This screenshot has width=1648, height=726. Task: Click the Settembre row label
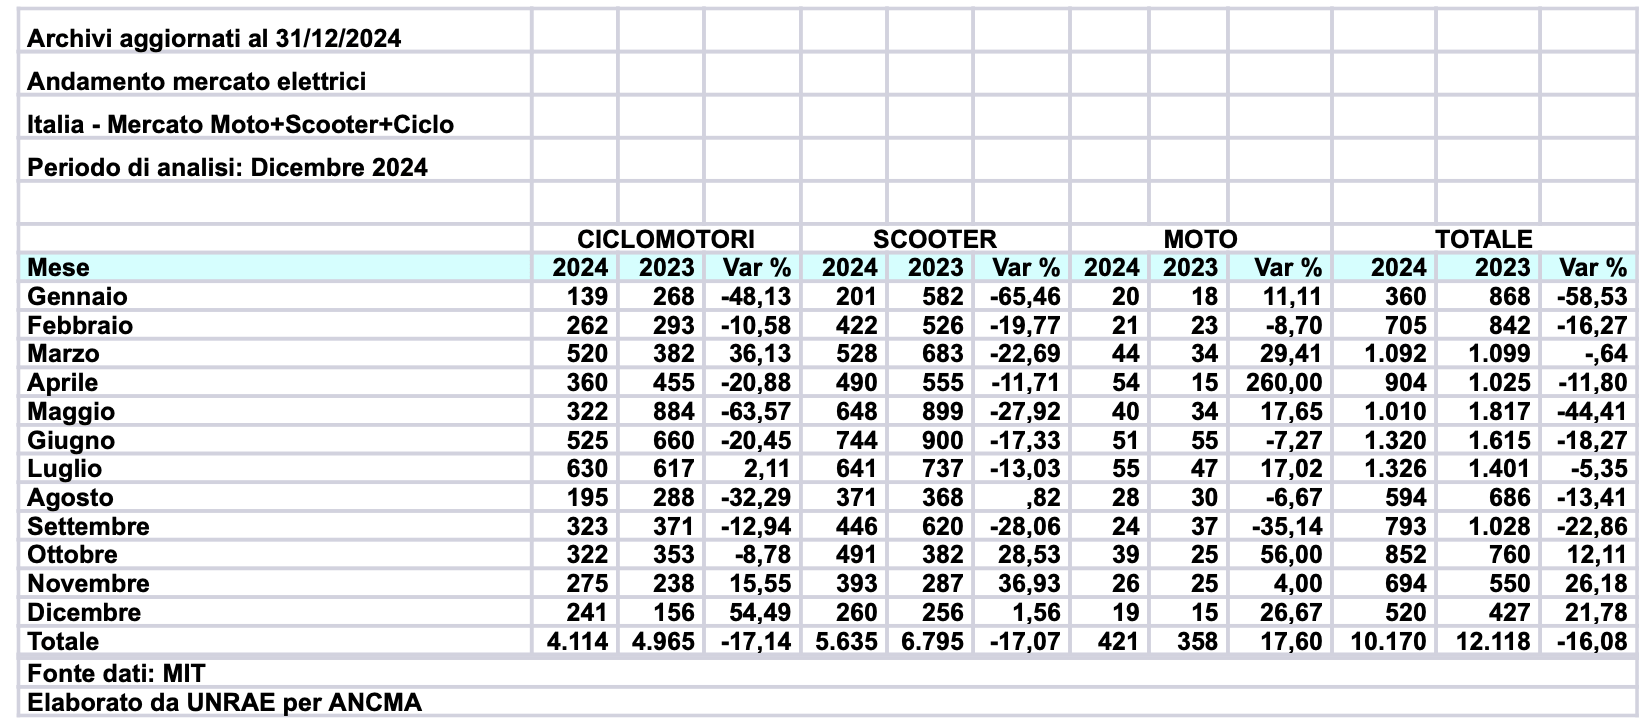click(x=88, y=527)
